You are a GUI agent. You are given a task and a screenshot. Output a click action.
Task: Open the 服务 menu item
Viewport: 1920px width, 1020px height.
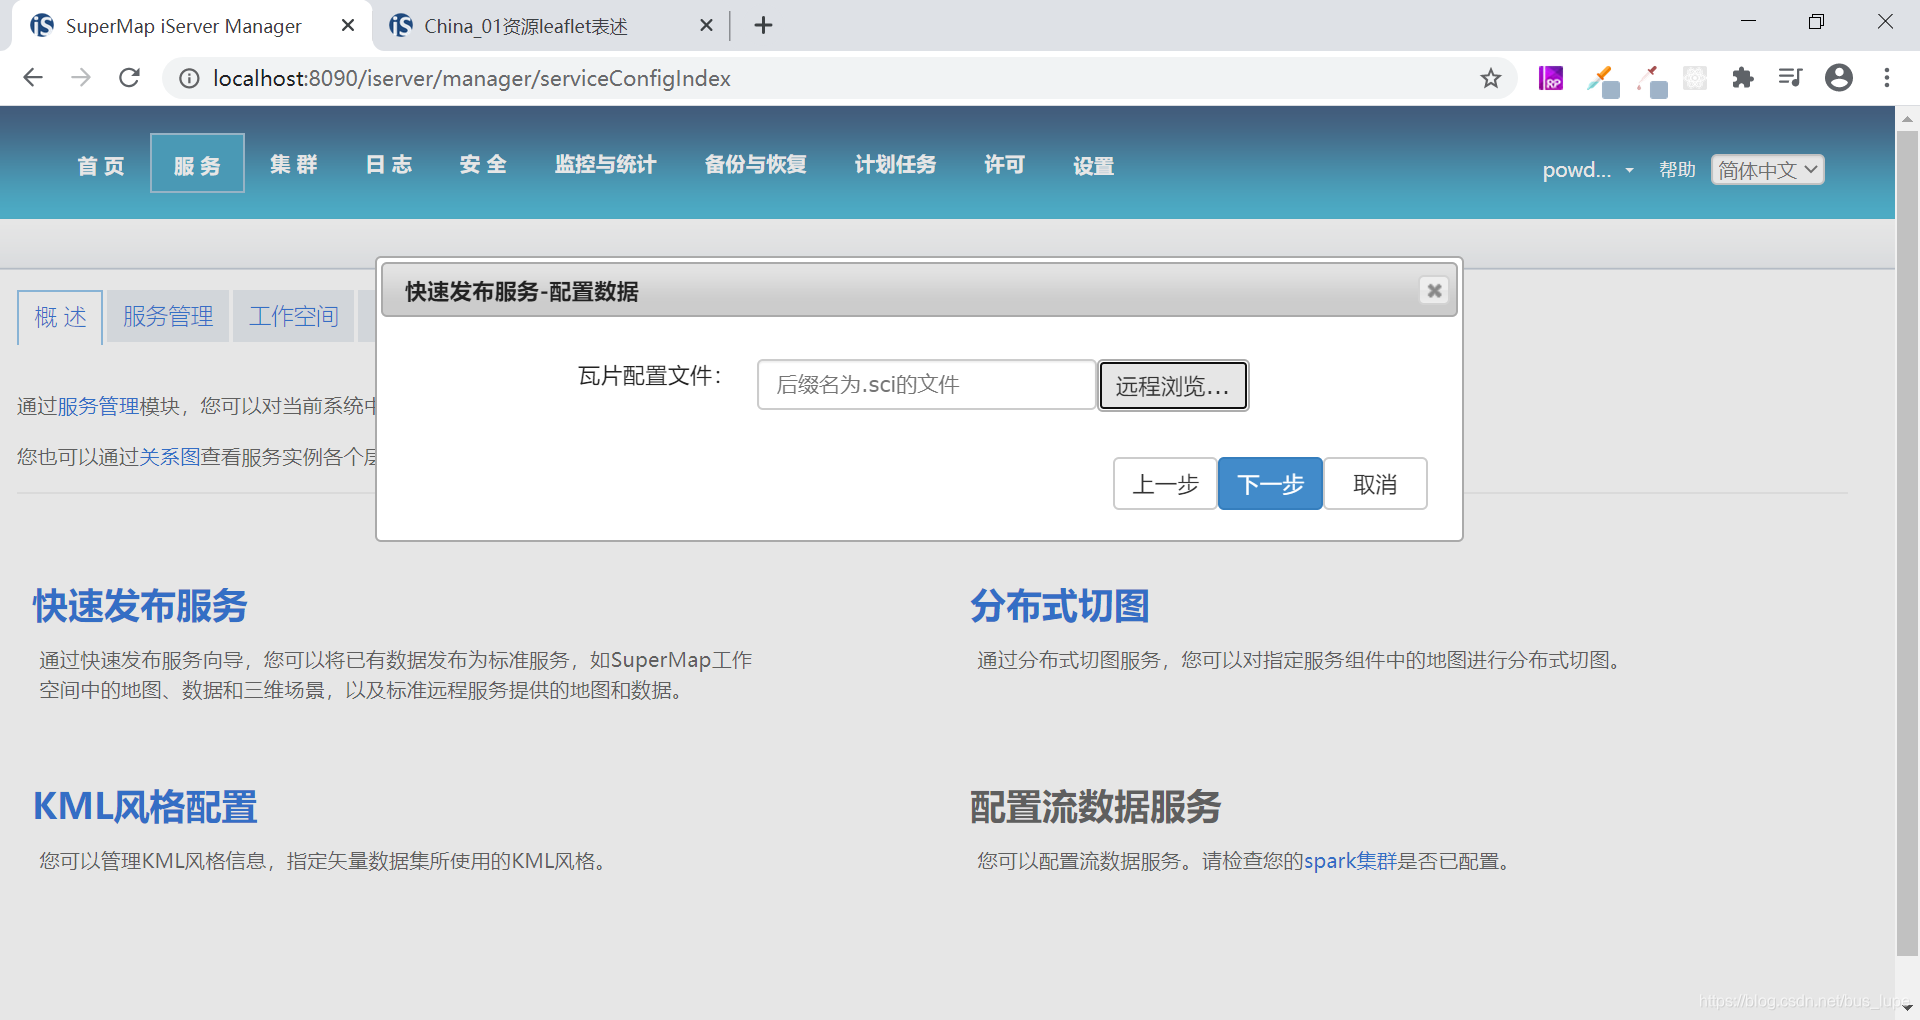tap(197, 164)
